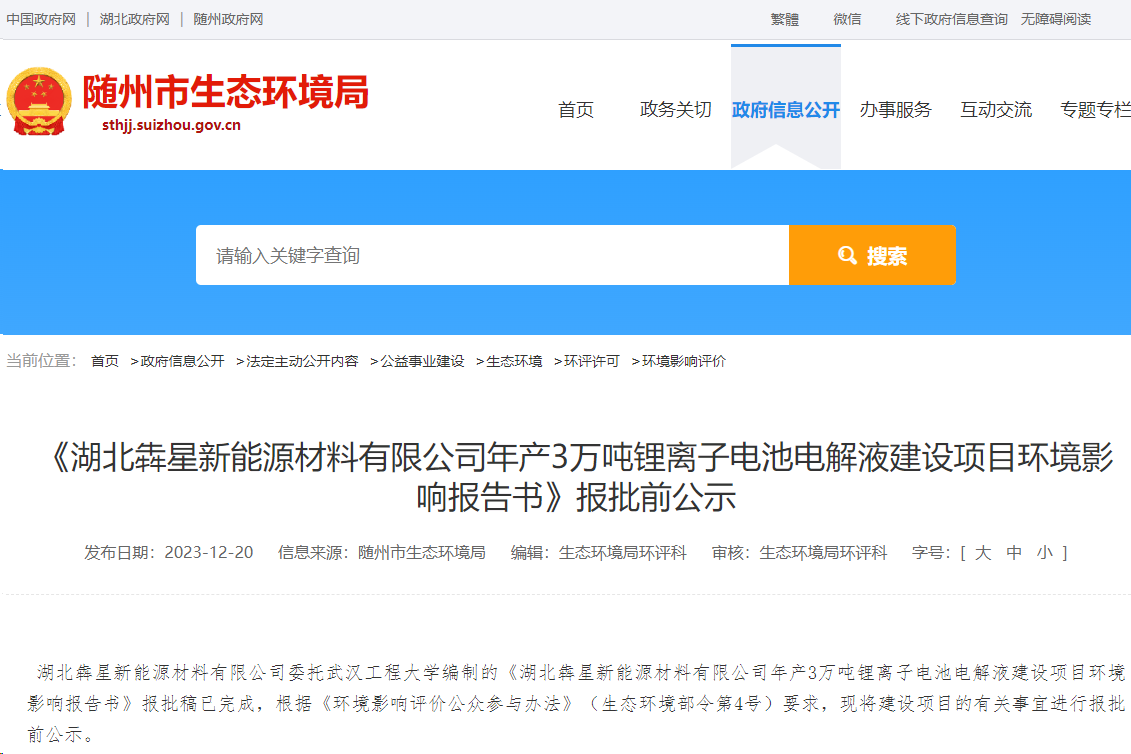Enable 无障碍阅读 accessibility mode
The image size is (1131, 754).
1056,19
